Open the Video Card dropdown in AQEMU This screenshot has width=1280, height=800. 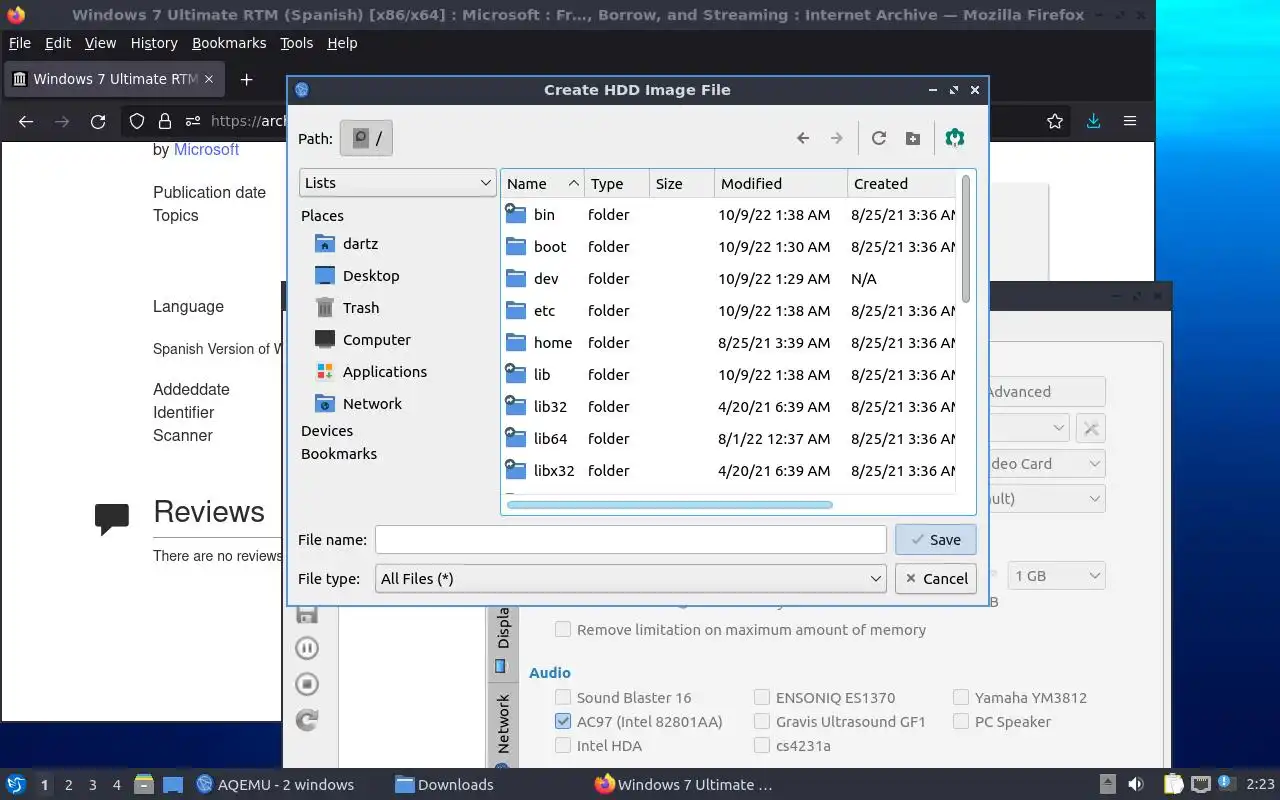point(1046,464)
